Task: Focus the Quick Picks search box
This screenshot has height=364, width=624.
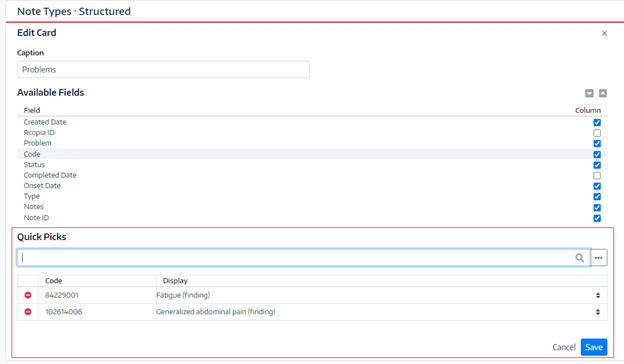Action: click(x=304, y=258)
